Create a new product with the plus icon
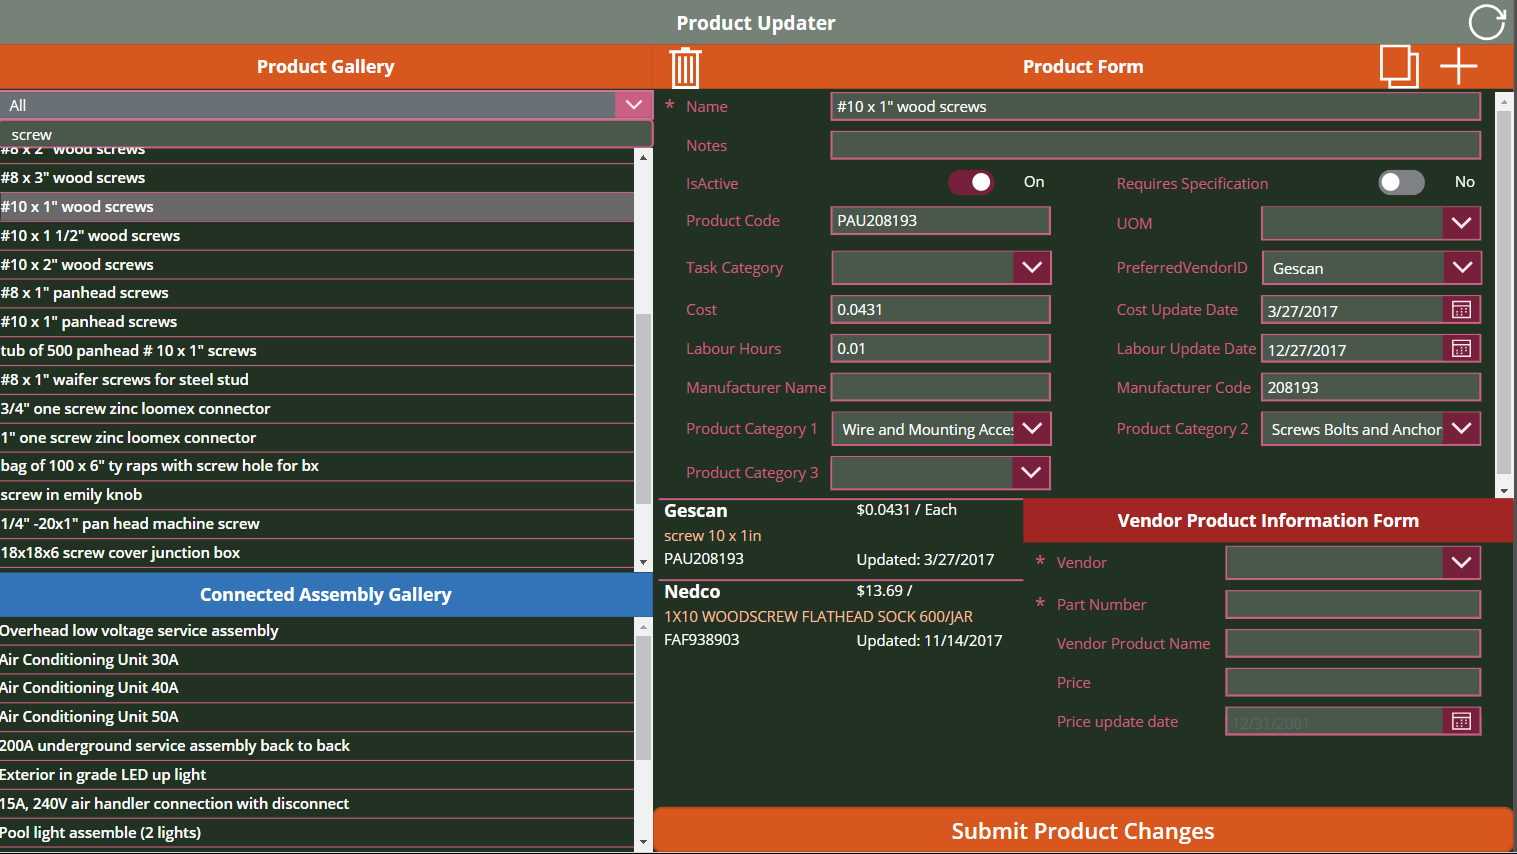Viewport: 1517px width, 854px height. click(1457, 66)
